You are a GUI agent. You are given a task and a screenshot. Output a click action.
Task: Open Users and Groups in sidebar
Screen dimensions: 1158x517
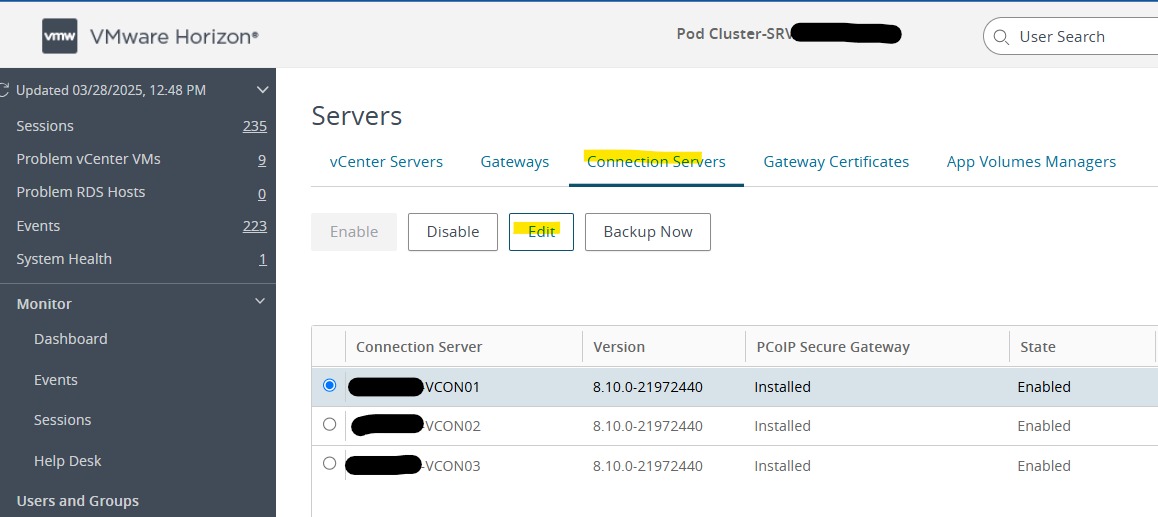click(x=78, y=501)
